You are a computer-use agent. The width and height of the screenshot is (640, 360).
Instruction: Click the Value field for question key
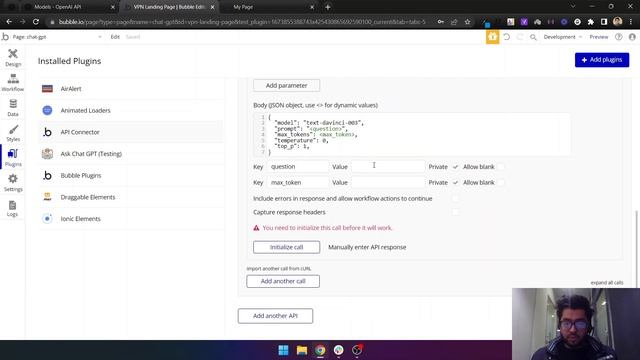pyautogui.click(x=389, y=167)
